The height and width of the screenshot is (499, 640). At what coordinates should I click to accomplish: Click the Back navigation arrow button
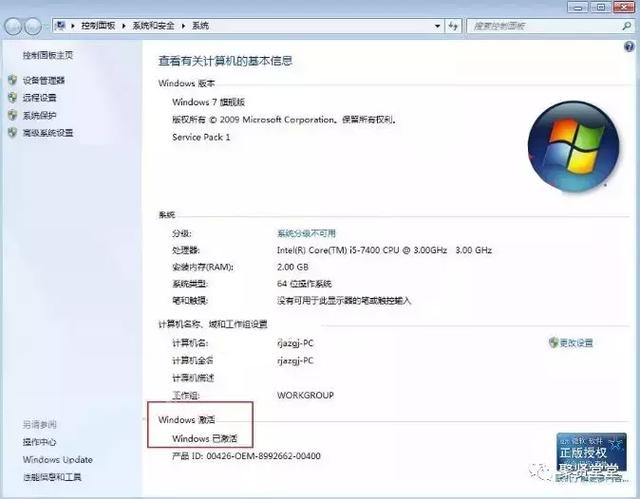[x=13, y=27]
